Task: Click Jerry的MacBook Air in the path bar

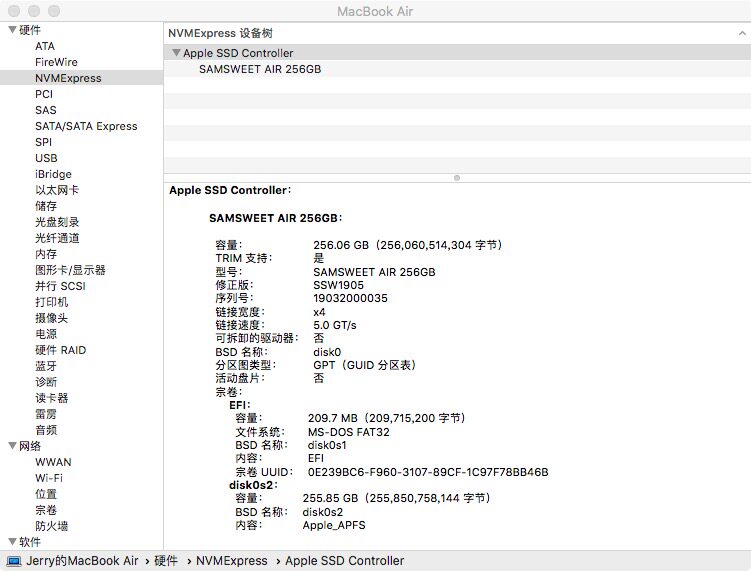Action: coord(82,560)
